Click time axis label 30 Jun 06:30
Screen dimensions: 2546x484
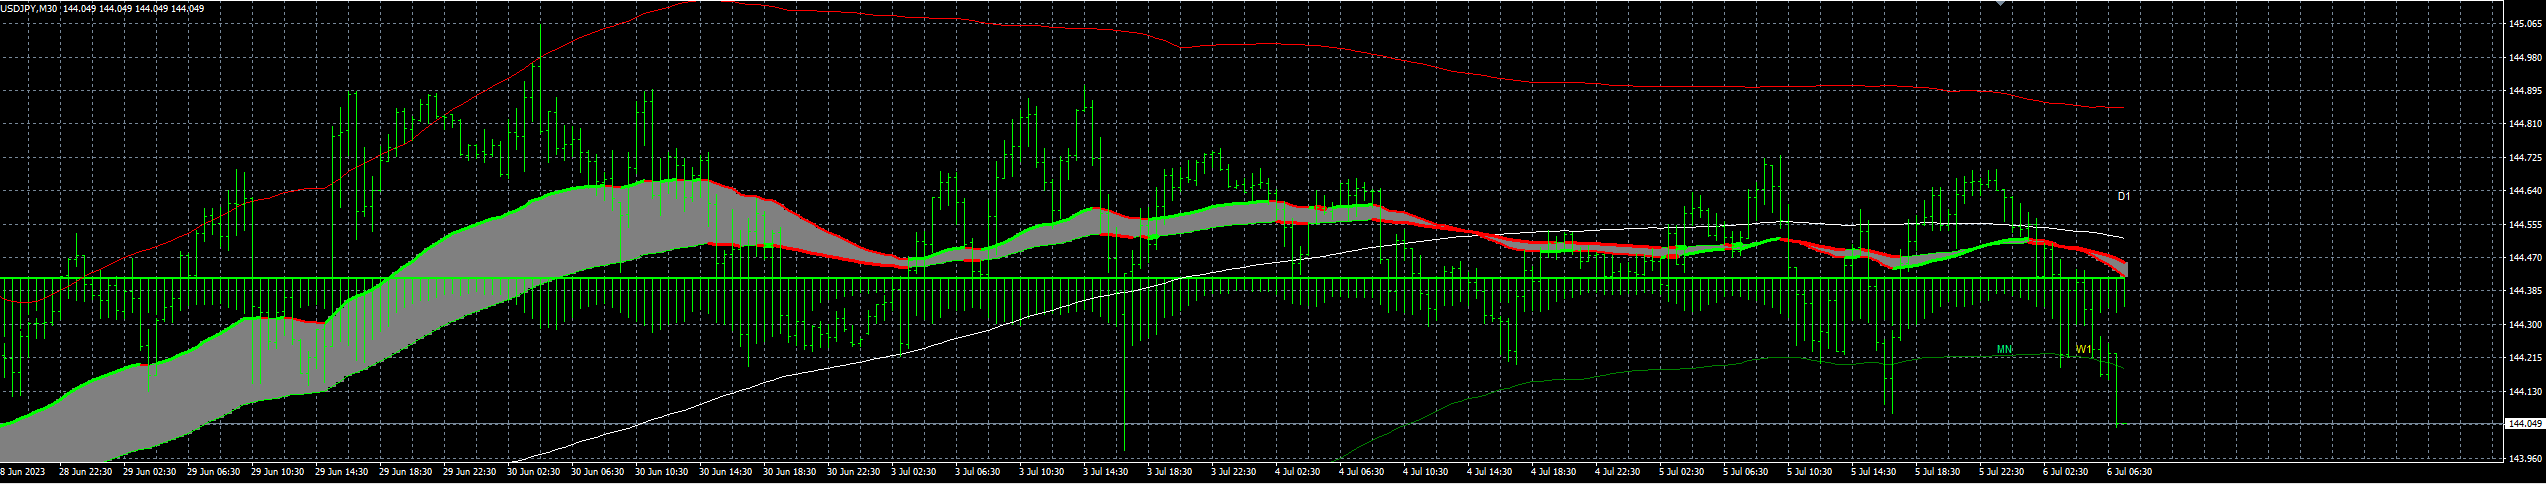pyautogui.click(x=597, y=471)
